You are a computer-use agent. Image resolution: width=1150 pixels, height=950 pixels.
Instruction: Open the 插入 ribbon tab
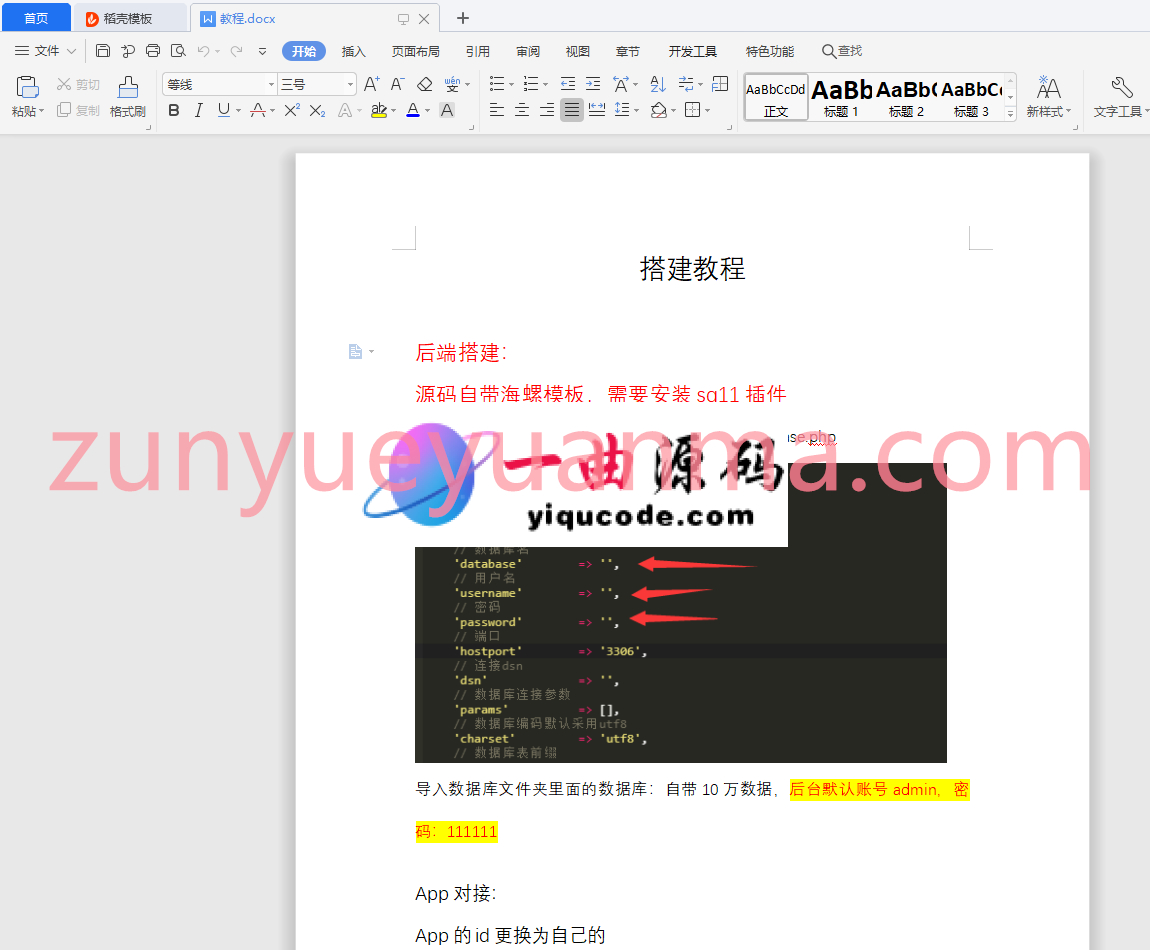(354, 51)
